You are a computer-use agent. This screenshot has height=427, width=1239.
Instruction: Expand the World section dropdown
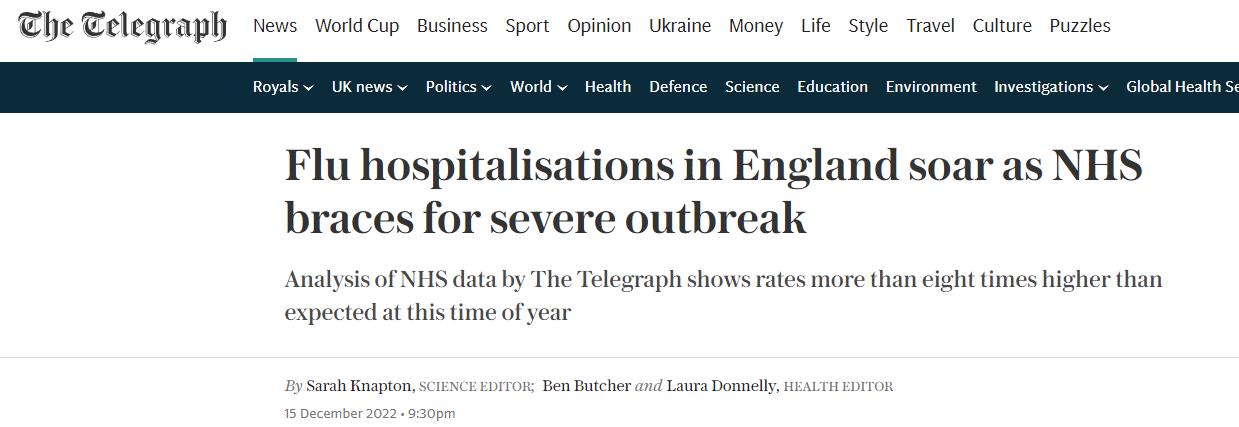tap(538, 87)
